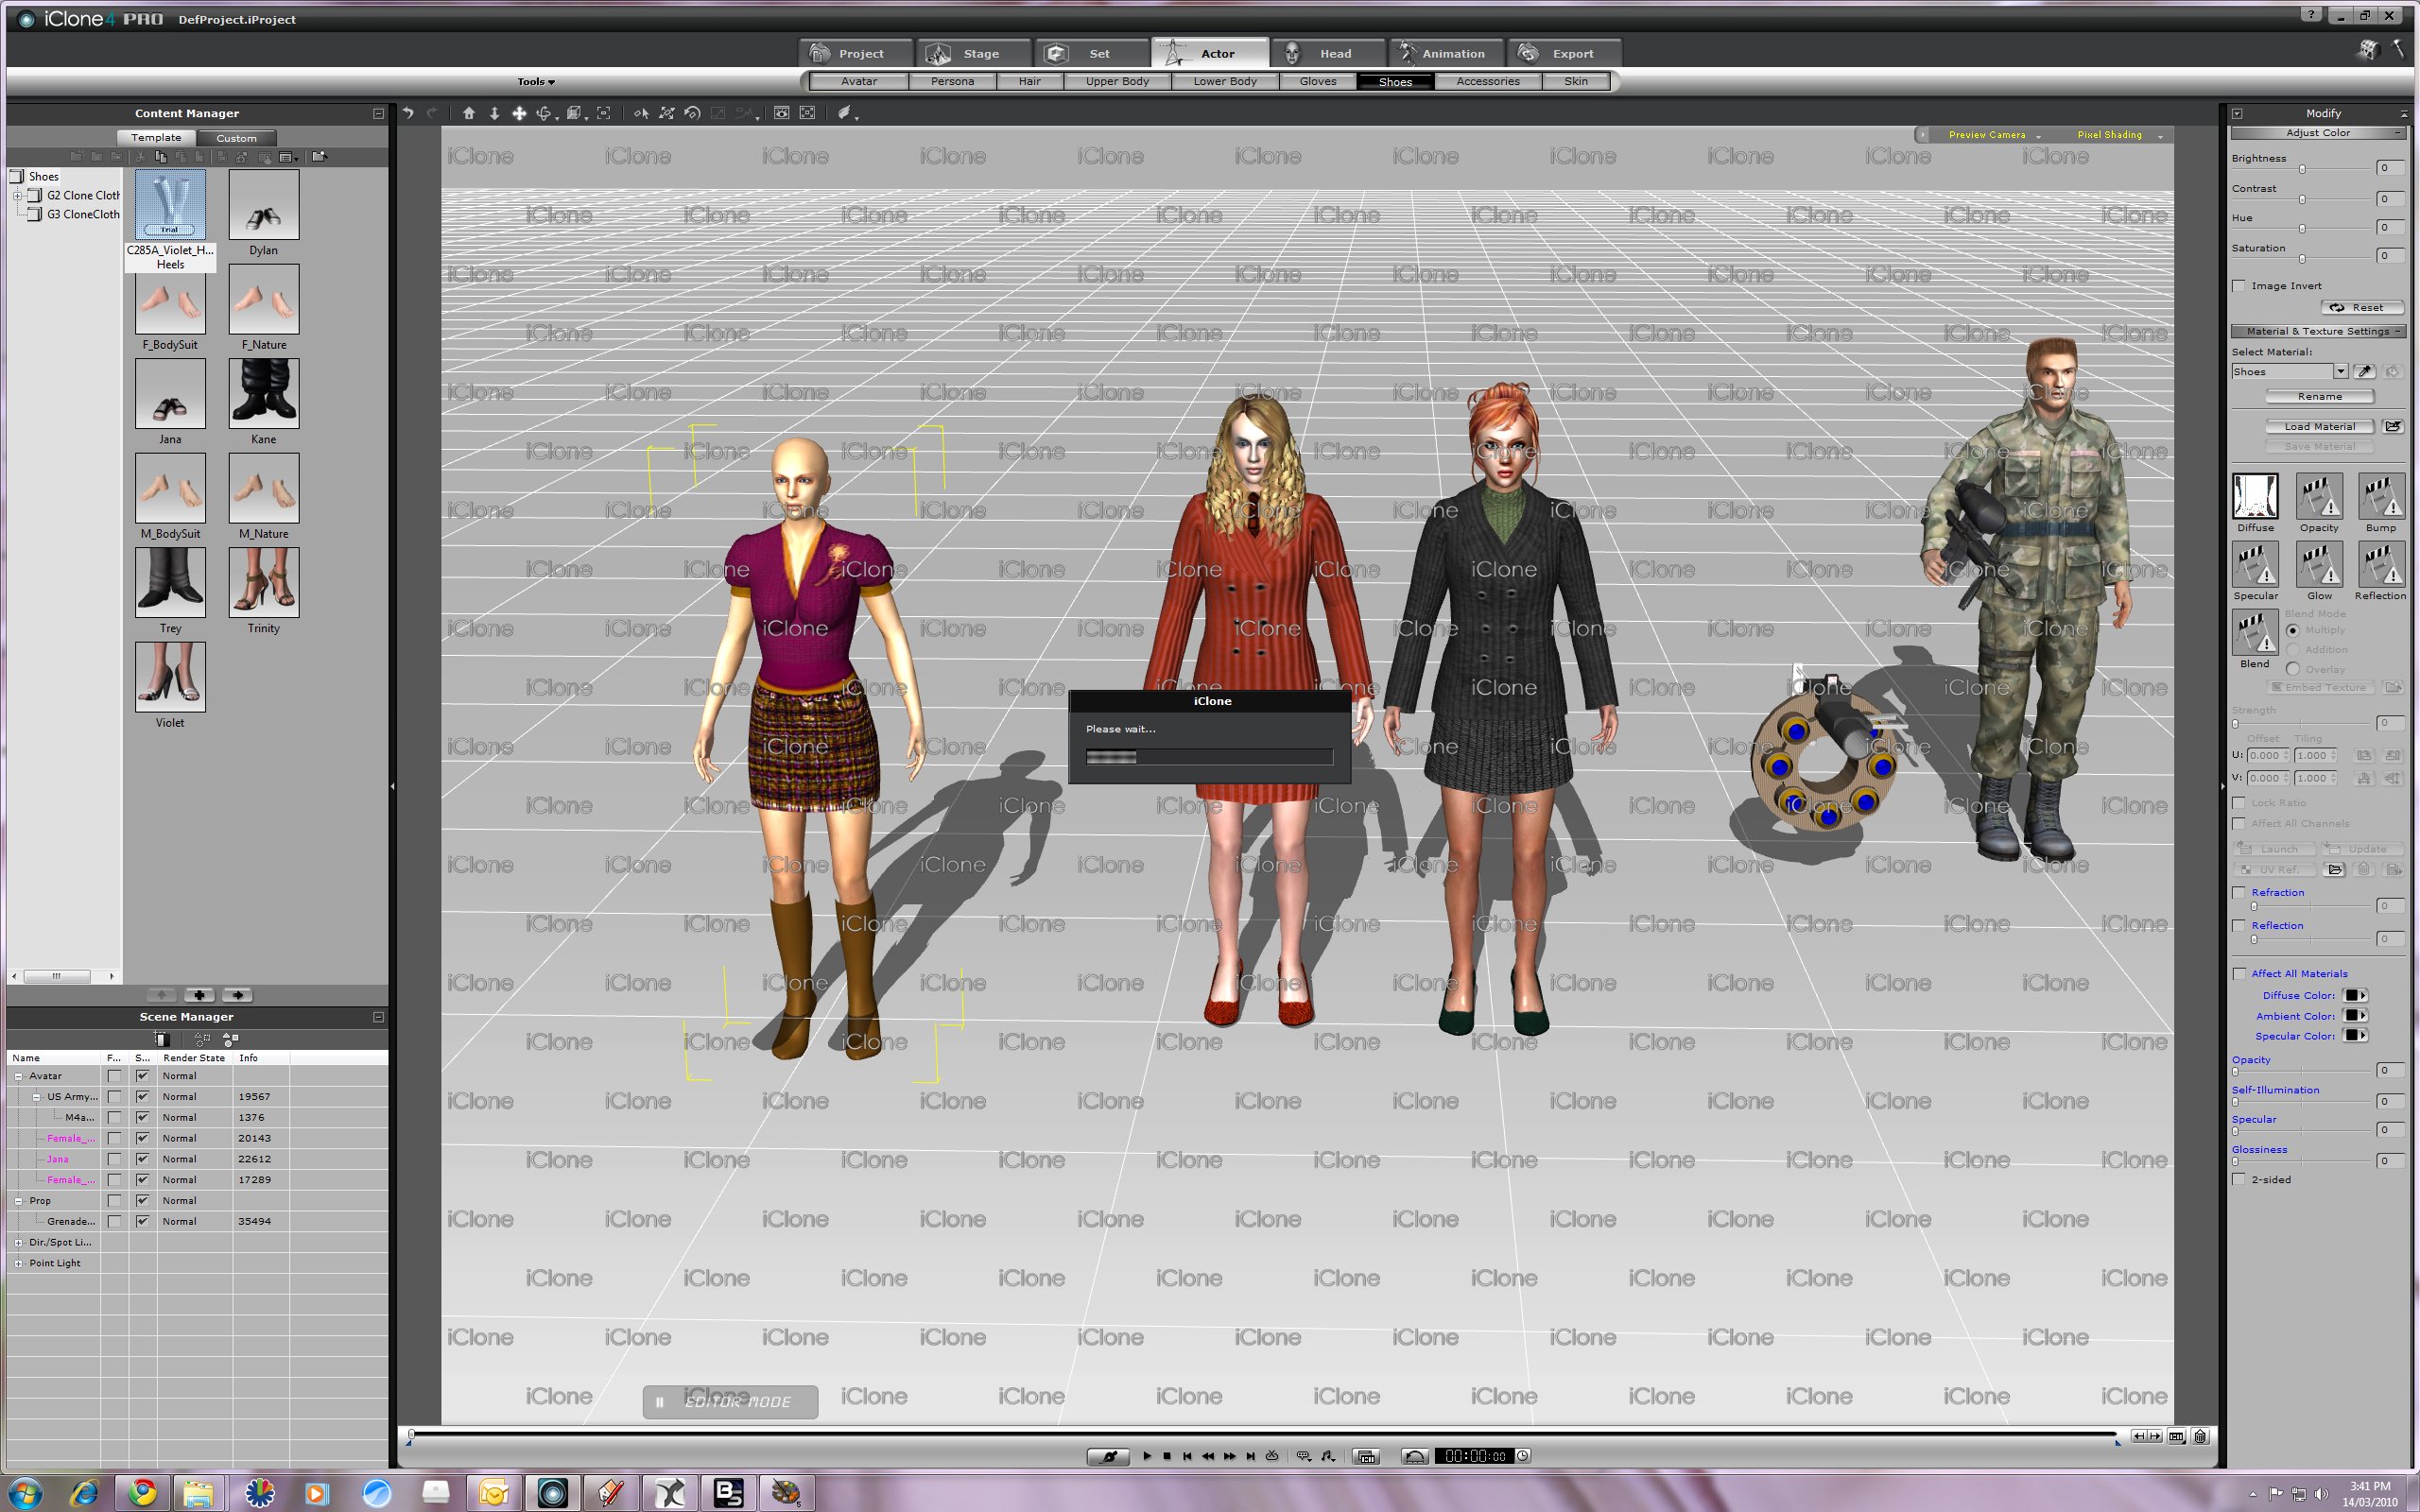
Task: Enable the Refraction checkbox
Action: [x=2239, y=892]
